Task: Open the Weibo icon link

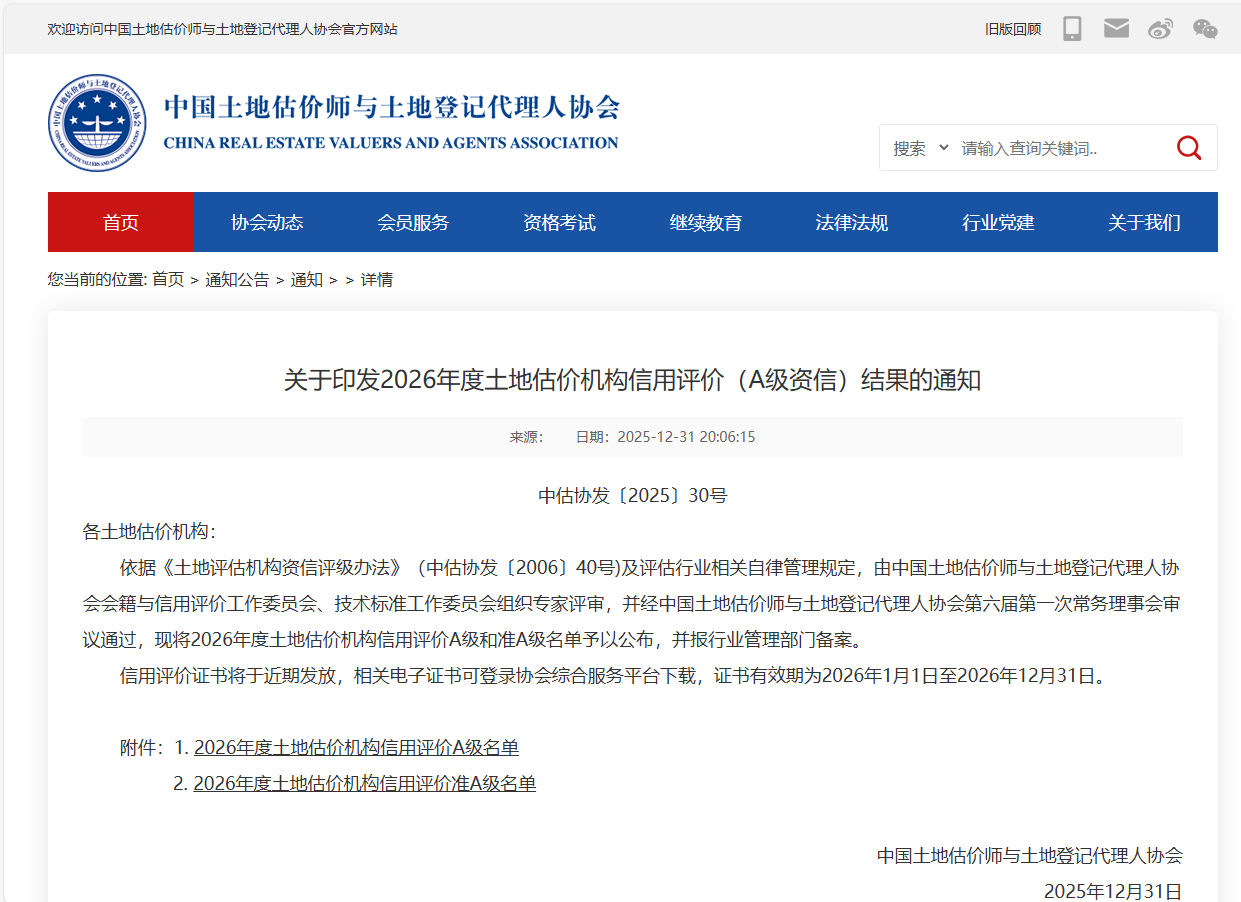Action: coord(1160,28)
